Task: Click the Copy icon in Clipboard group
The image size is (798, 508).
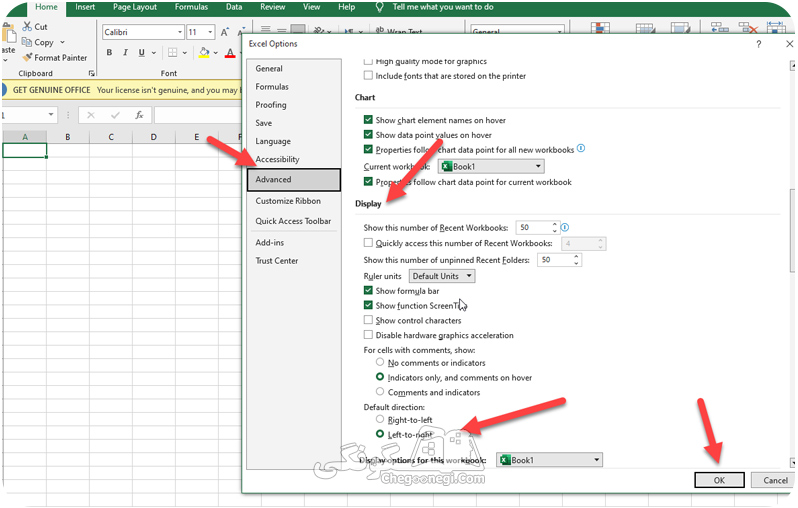Action: click(x=26, y=42)
